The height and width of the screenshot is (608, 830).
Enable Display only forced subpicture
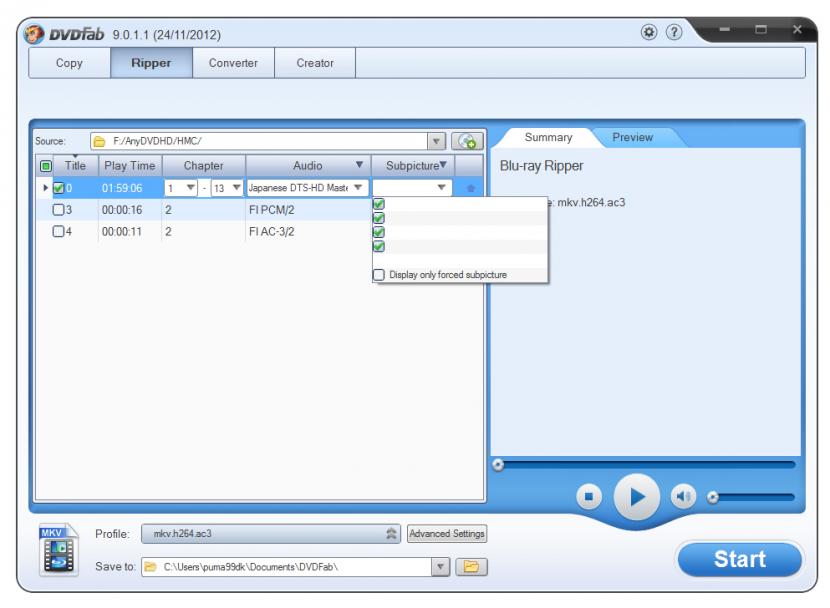coord(379,275)
